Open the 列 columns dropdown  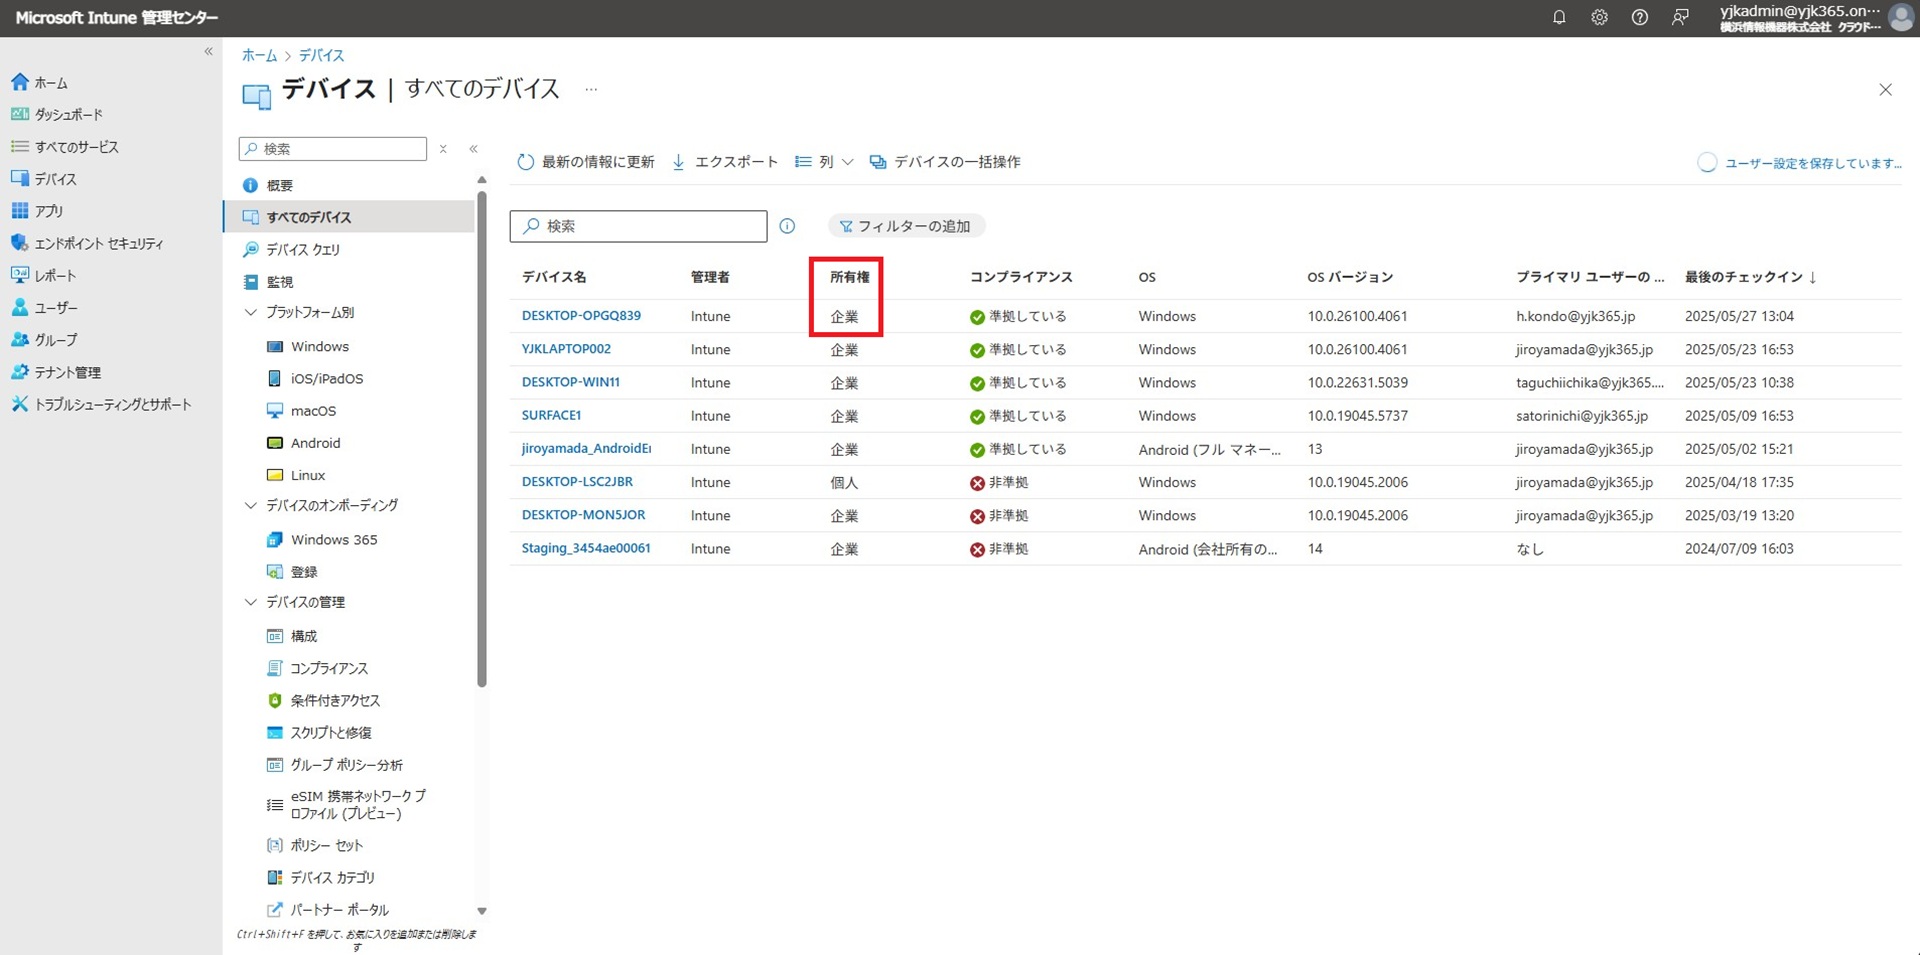pyautogui.click(x=824, y=162)
